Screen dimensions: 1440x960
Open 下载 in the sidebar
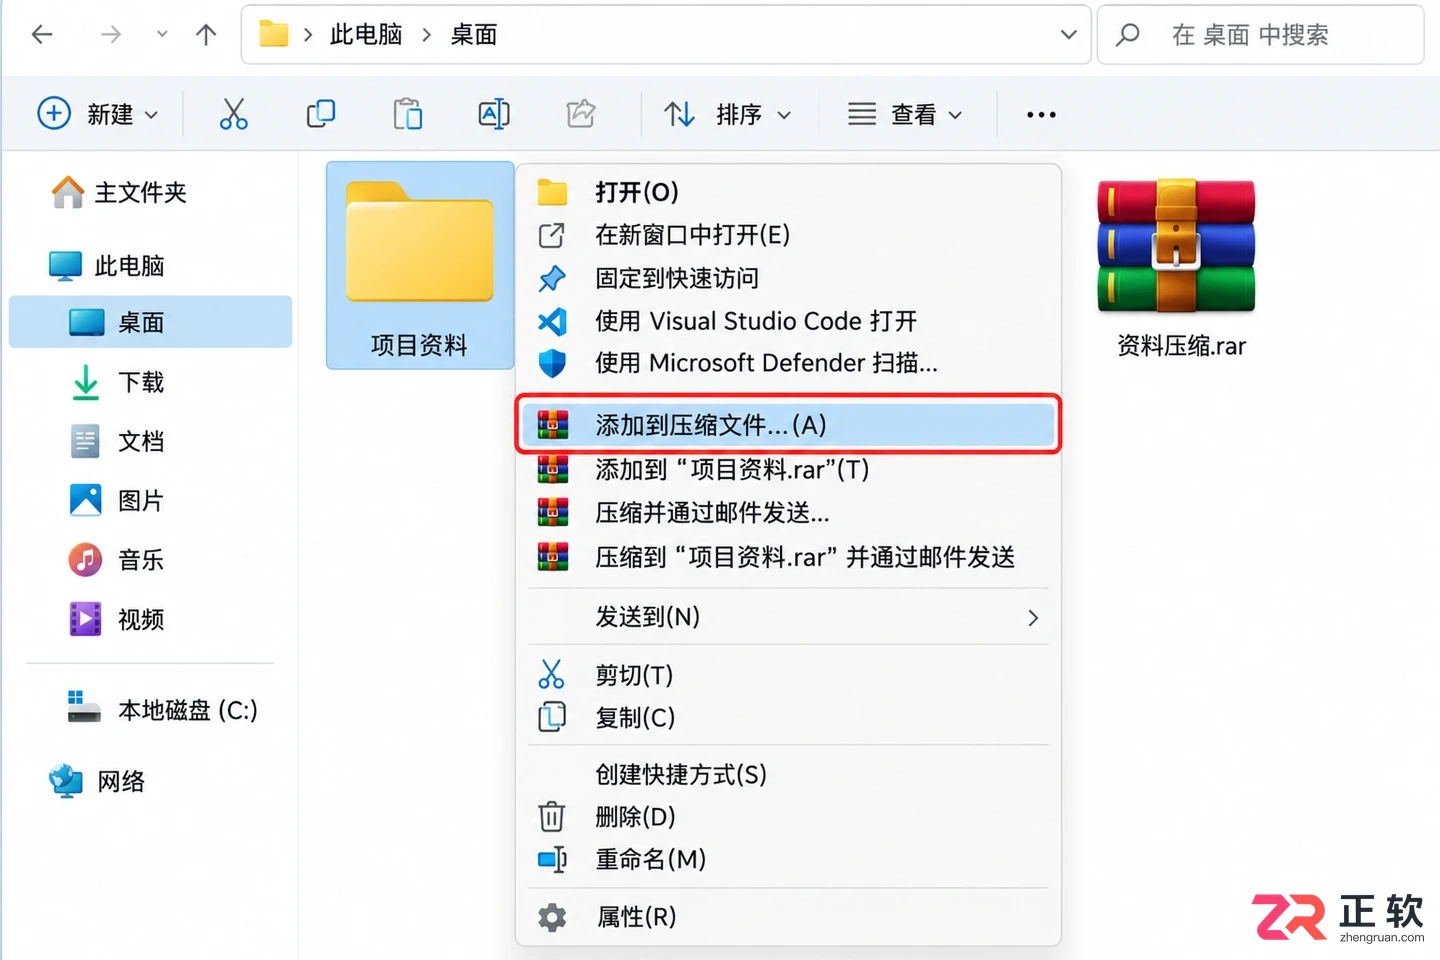(150, 382)
